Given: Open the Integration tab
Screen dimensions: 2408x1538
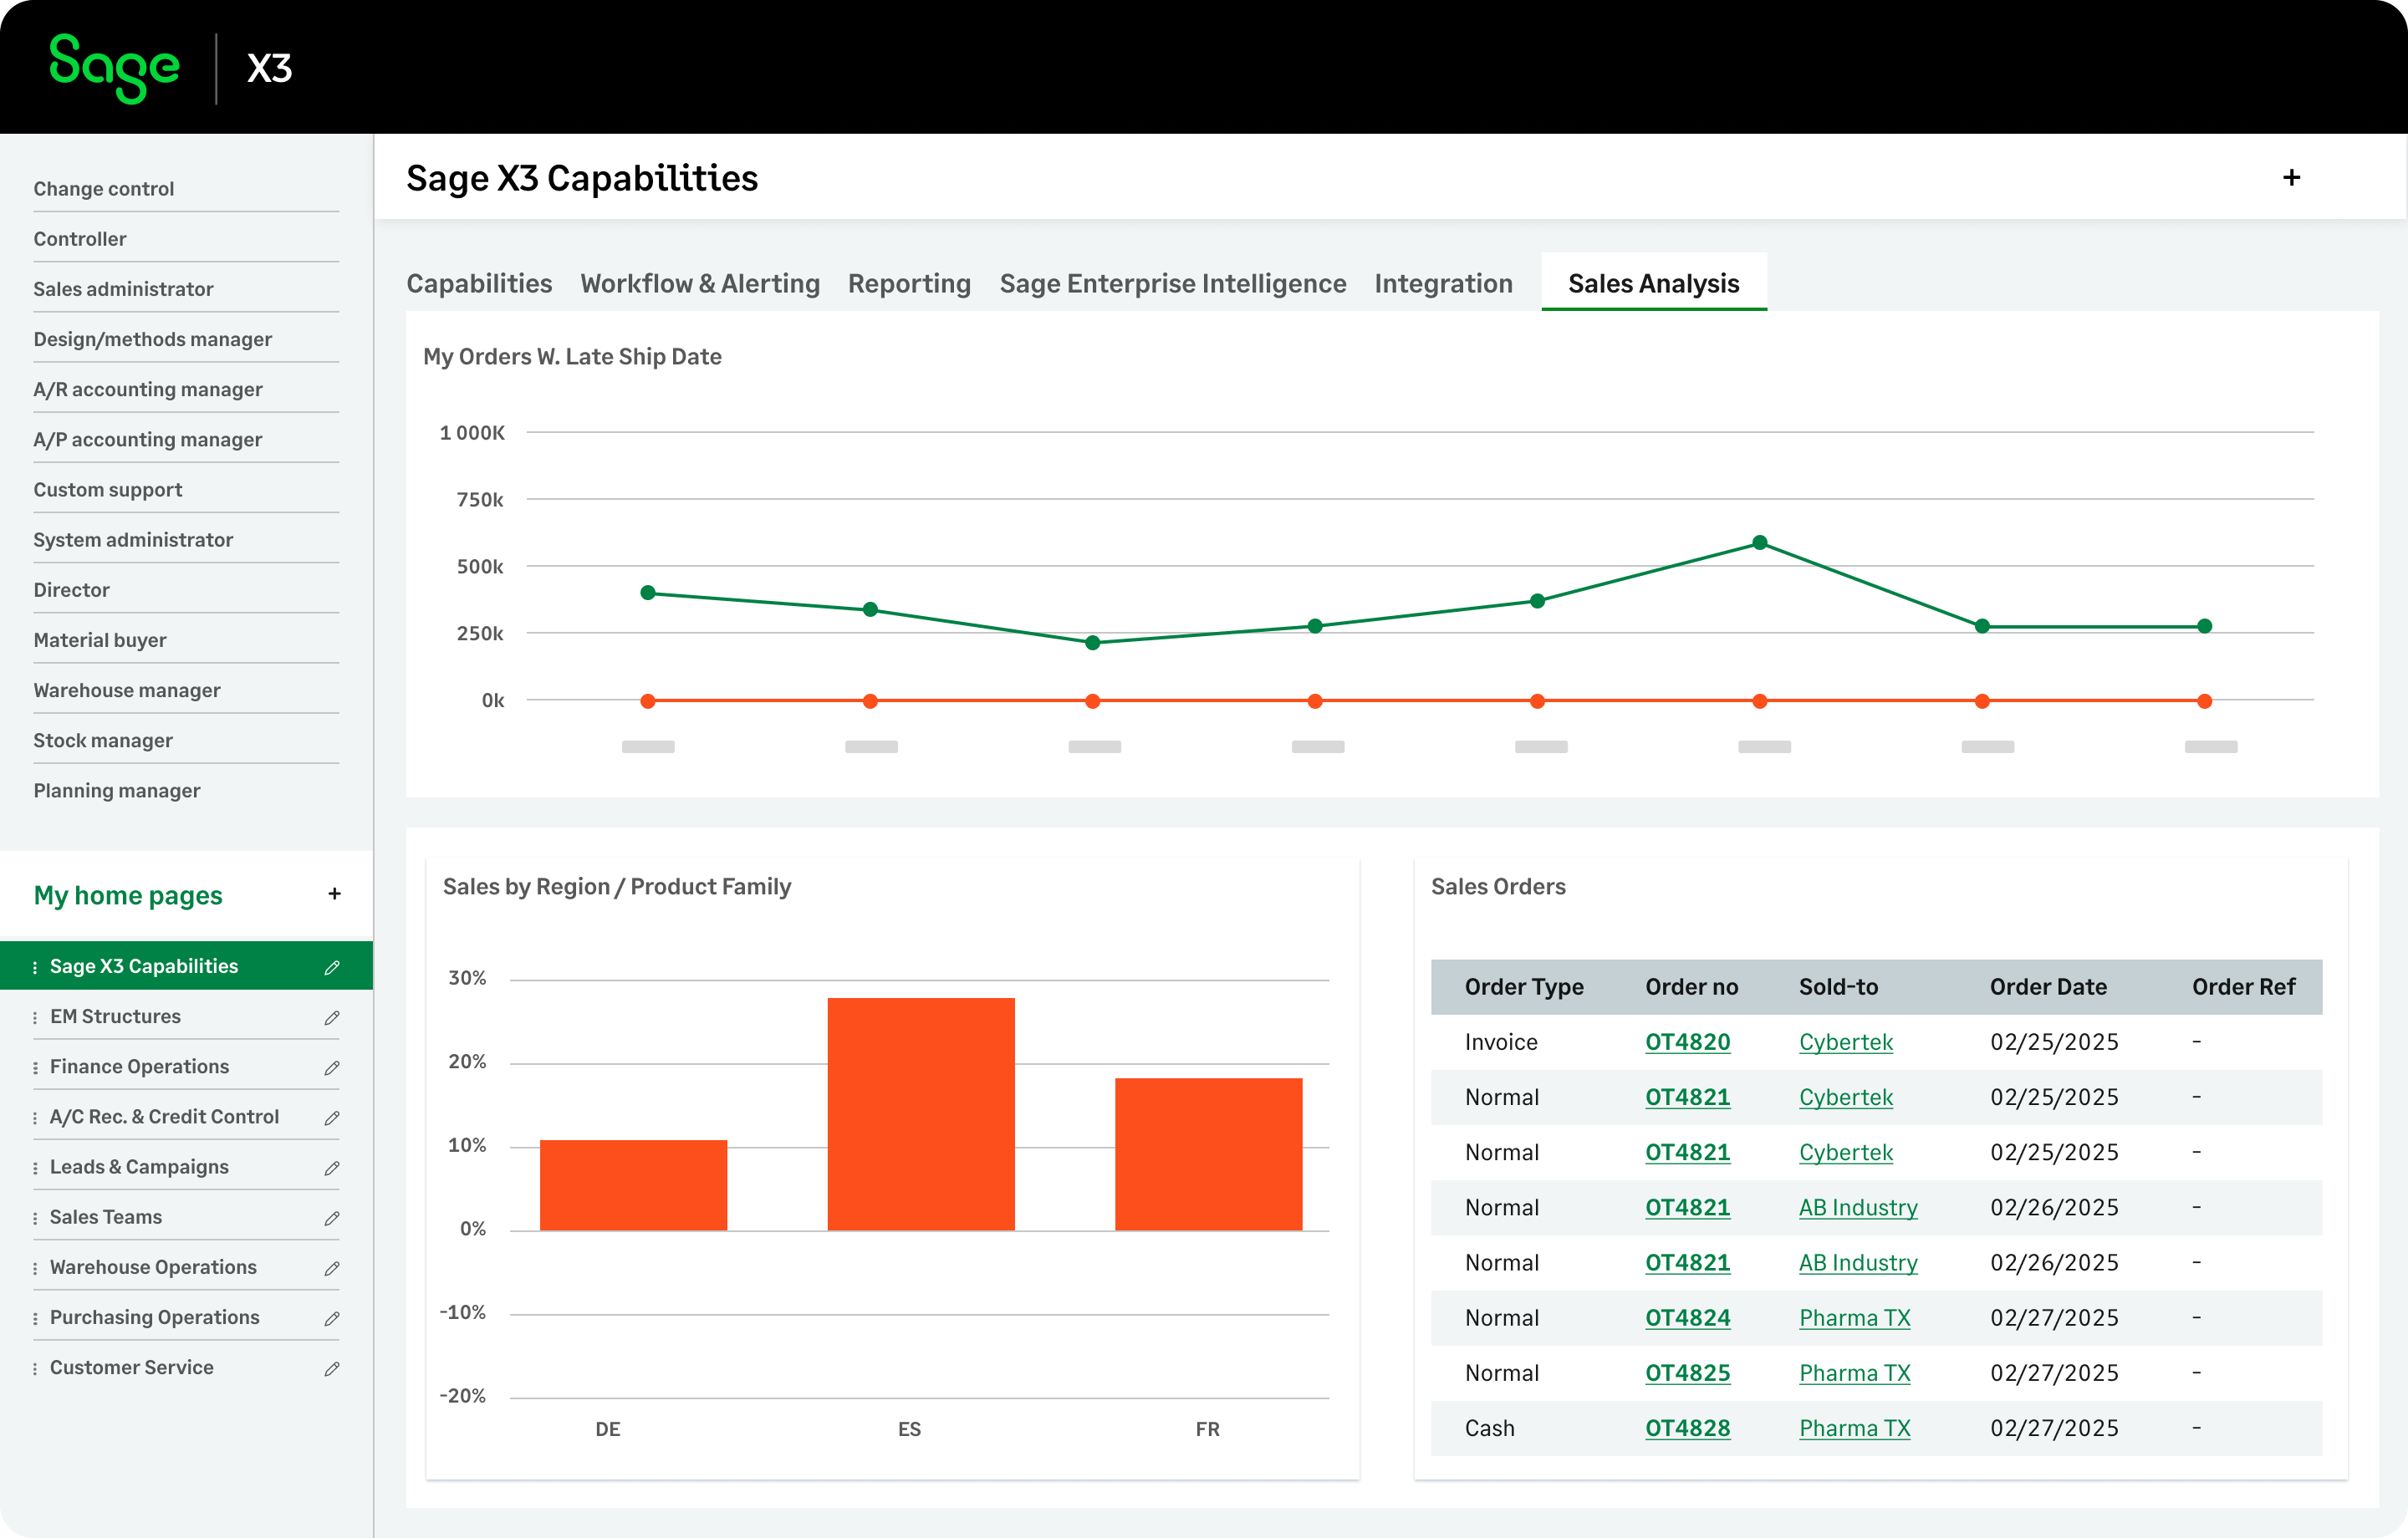Looking at the screenshot, I should [1443, 284].
